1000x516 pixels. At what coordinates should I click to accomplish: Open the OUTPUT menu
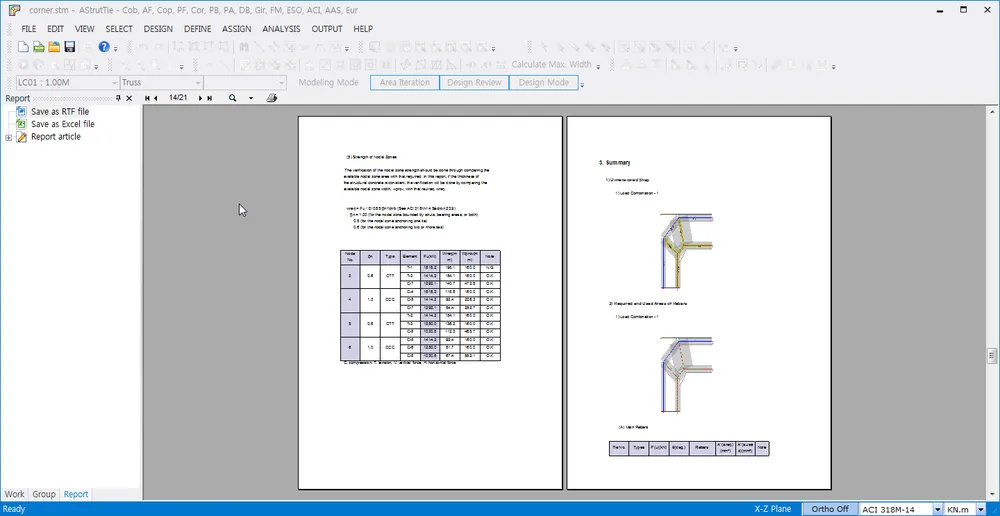coord(327,29)
